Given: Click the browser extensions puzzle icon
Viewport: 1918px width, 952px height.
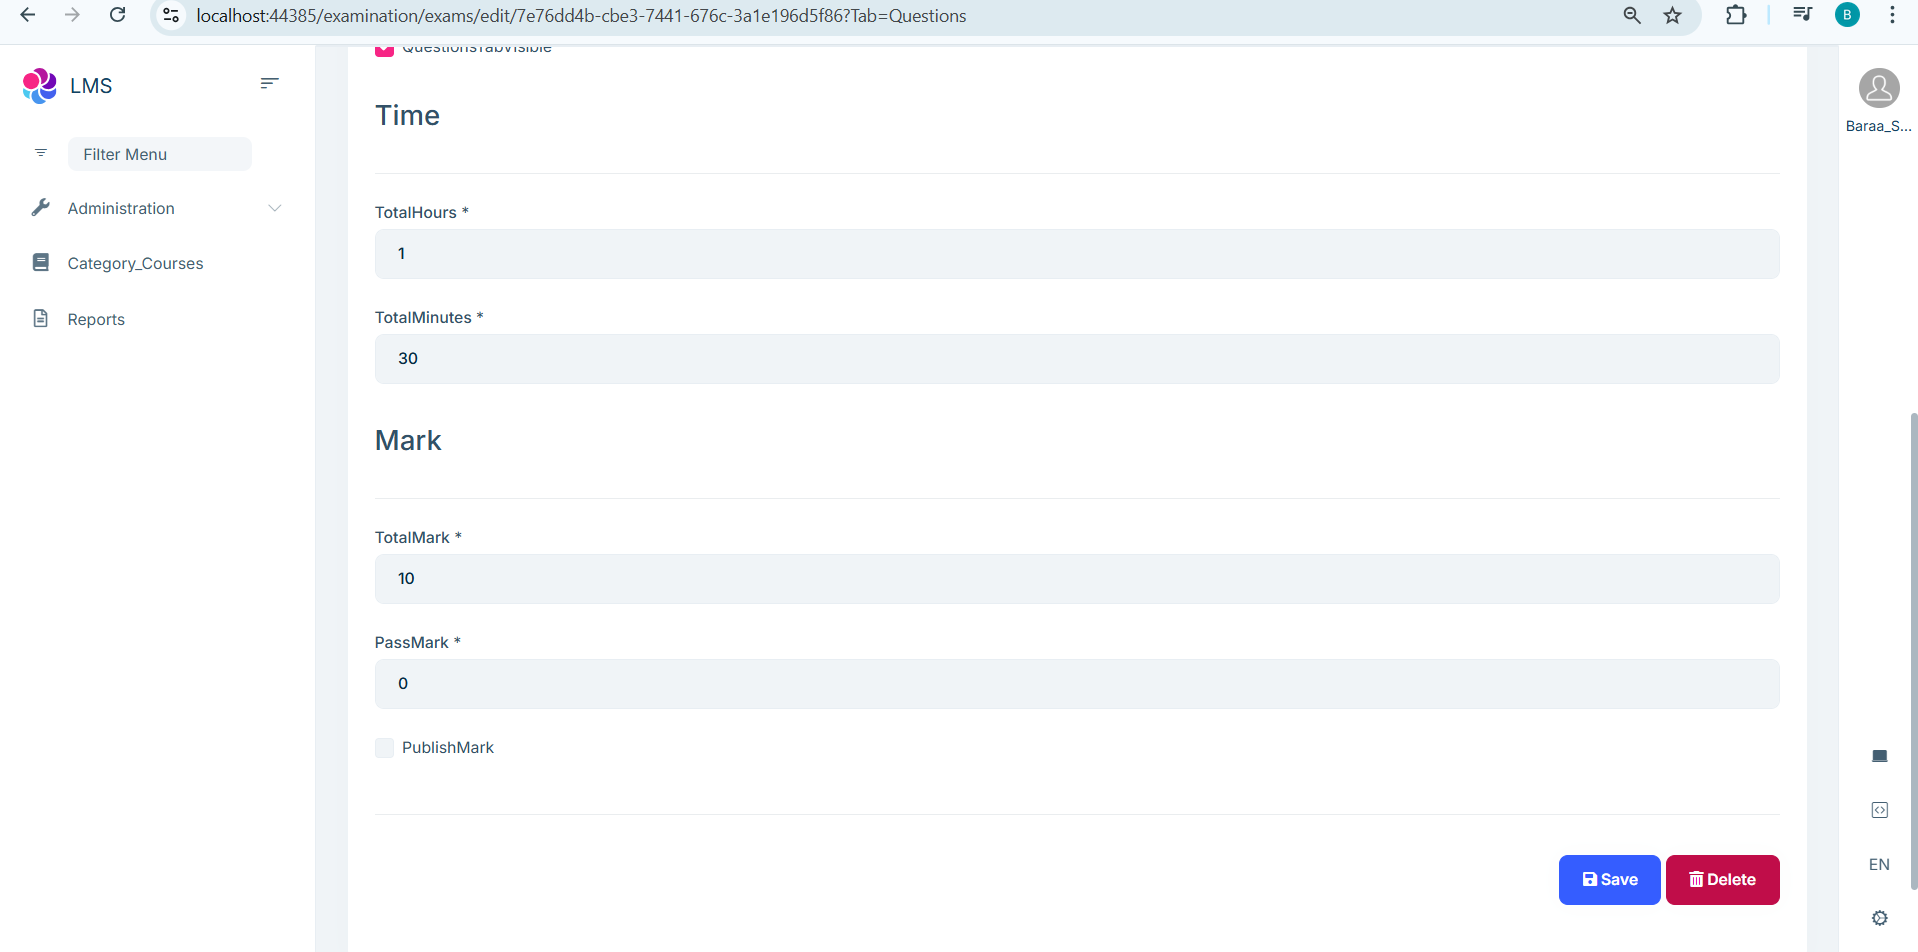Looking at the screenshot, I should (x=1736, y=15).
